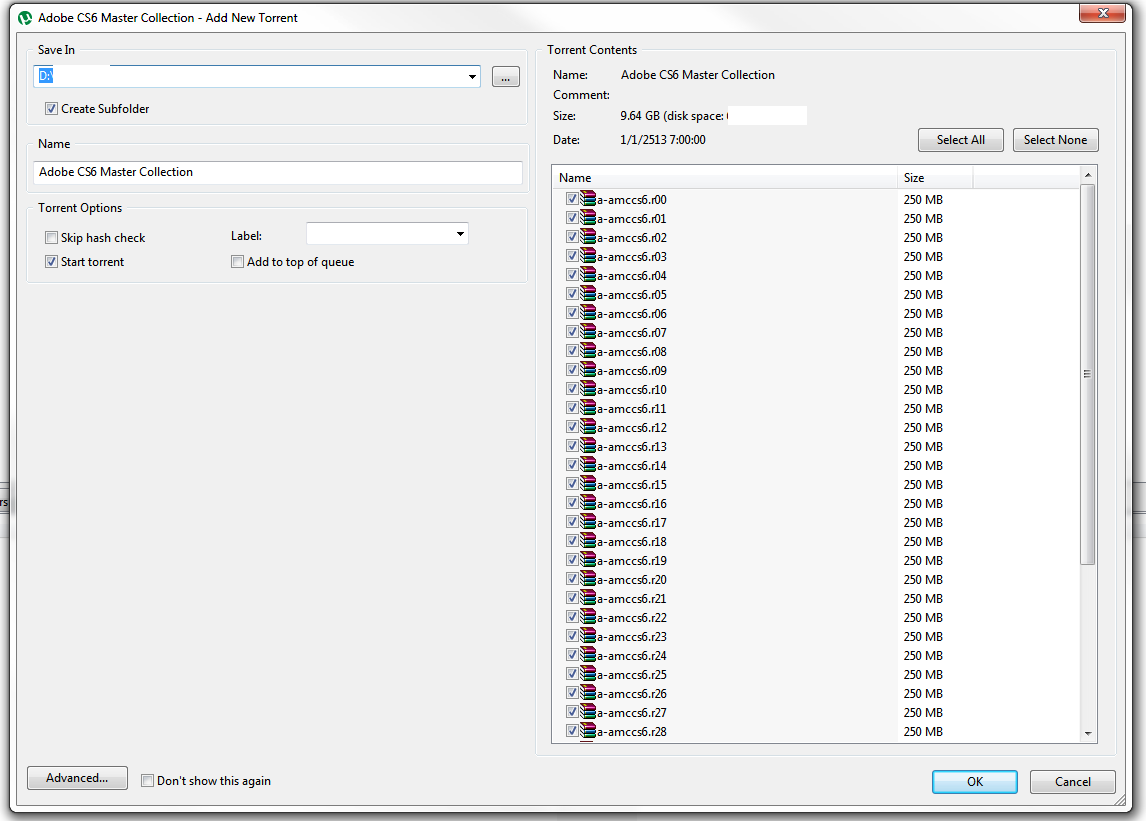
Task: Uncheck file a-amccs6.r23 checkbox
Action: (572, 636)
